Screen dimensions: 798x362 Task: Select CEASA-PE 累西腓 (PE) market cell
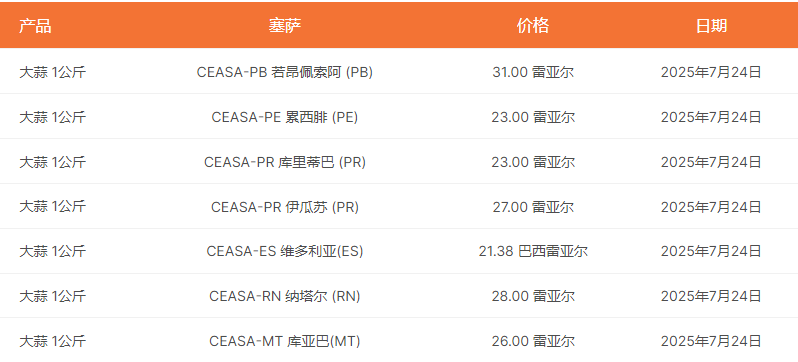pos(285,117)
